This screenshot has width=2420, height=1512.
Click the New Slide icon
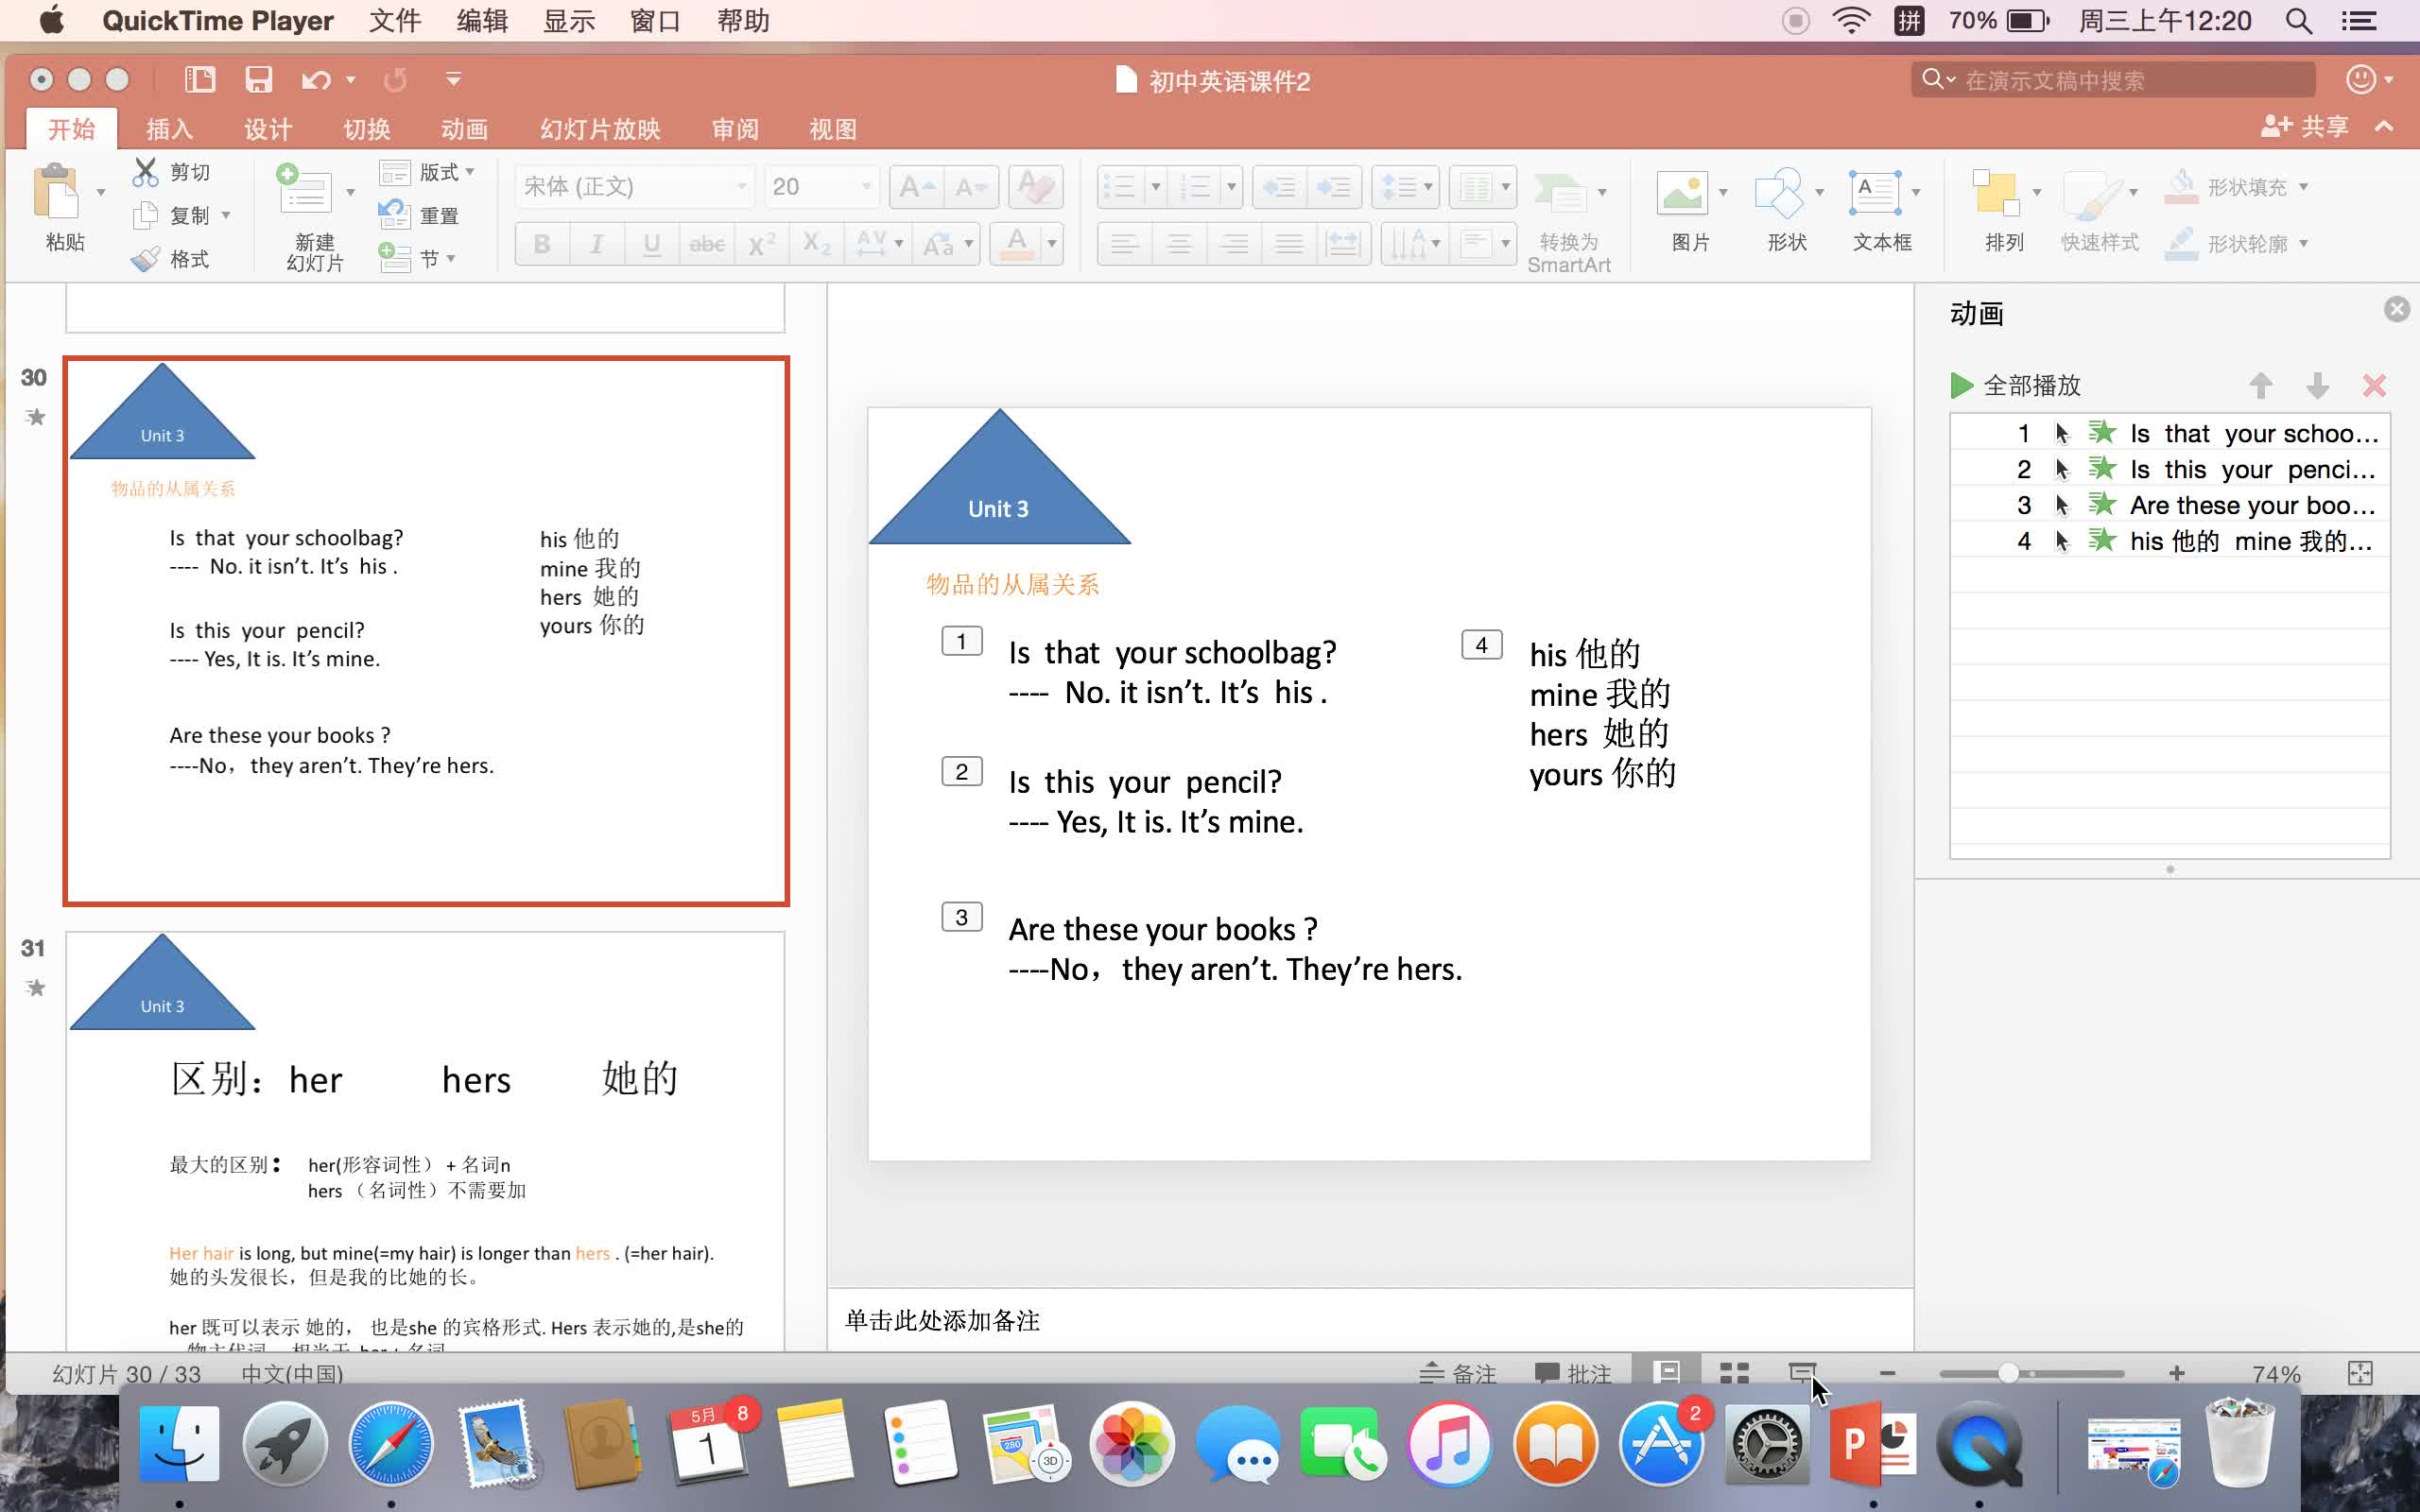[304, 190]
